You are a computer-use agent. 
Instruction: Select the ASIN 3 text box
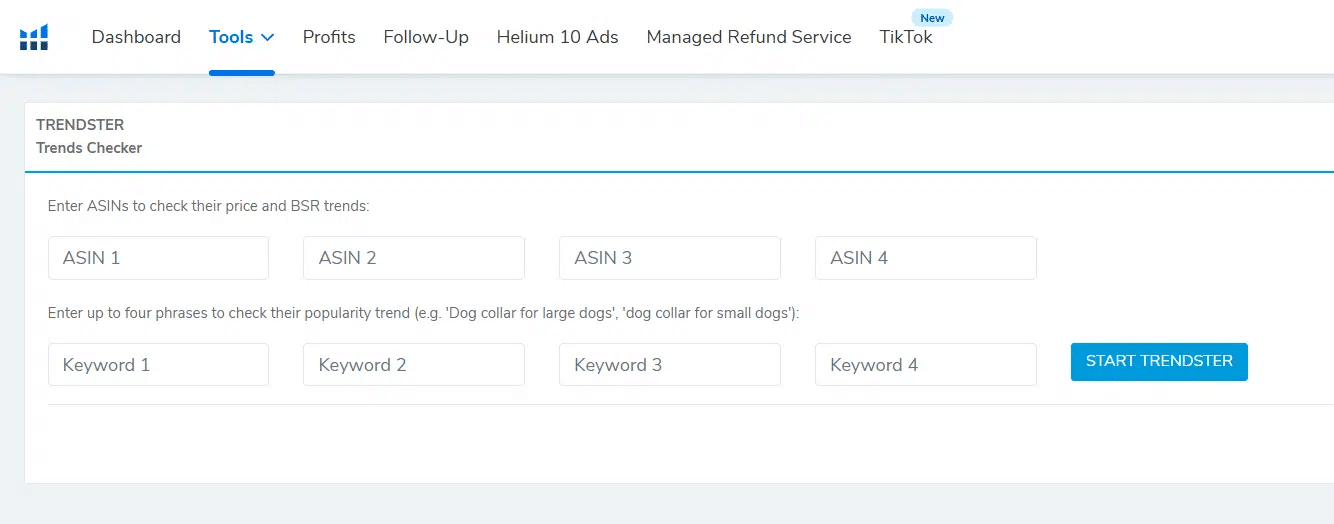[x=669, y=258]
